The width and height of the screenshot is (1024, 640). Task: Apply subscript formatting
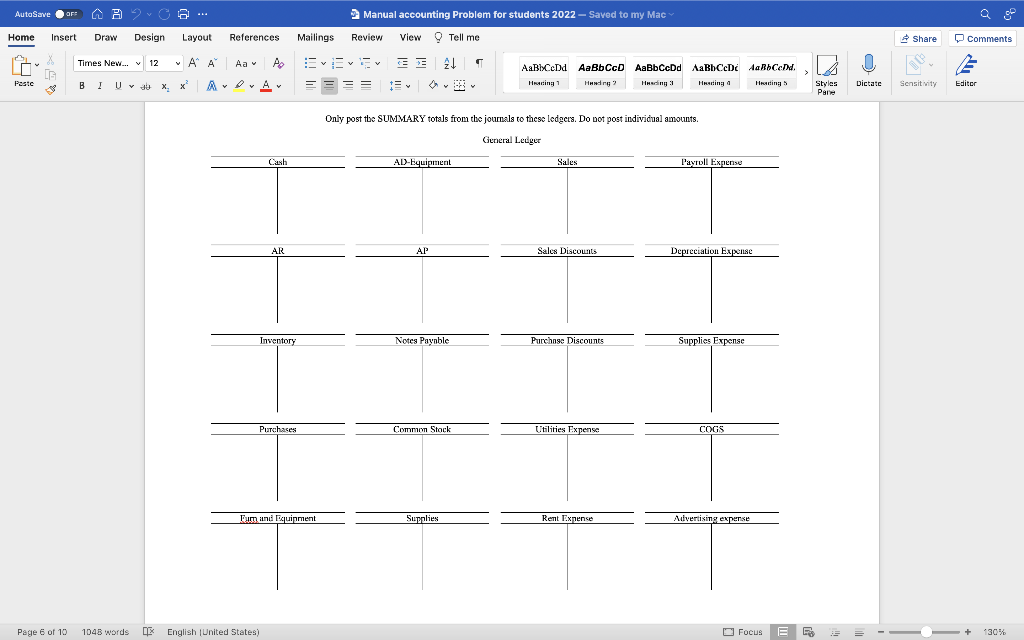(165, 85)
